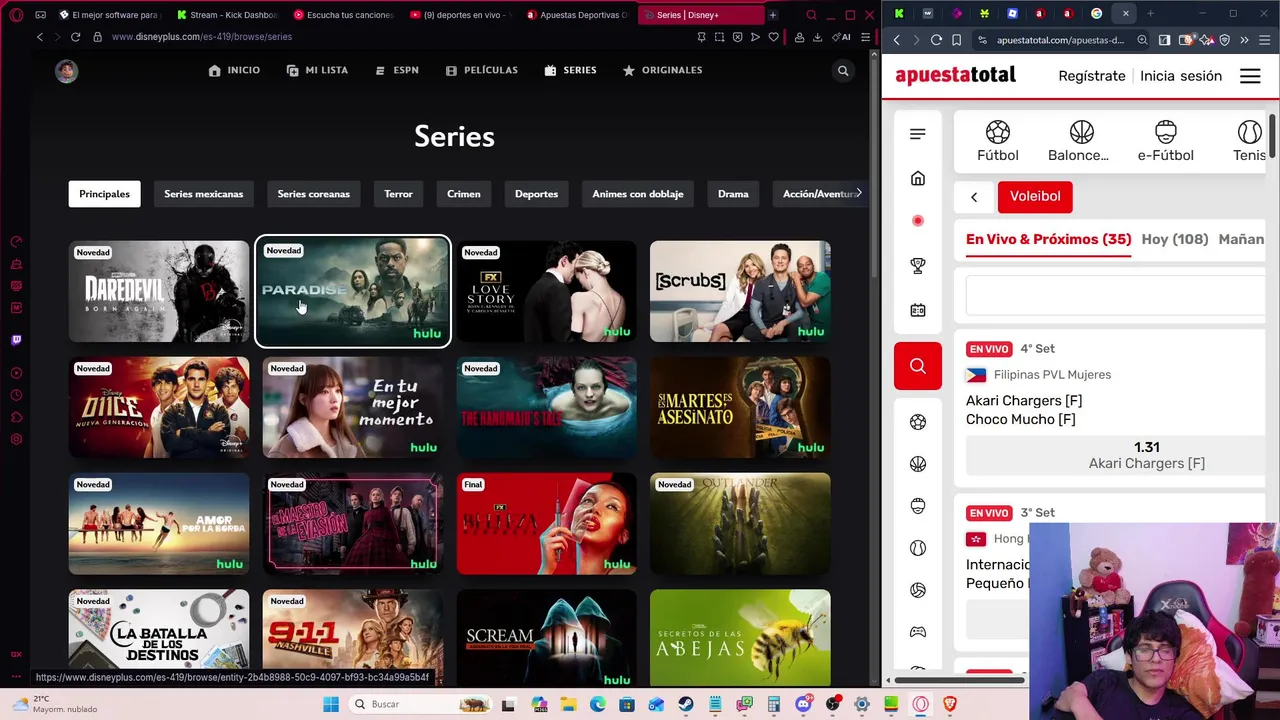Select the Hoy (108) tab
The height and width of the screenshot is (720, 1280).
[1175, 239]
